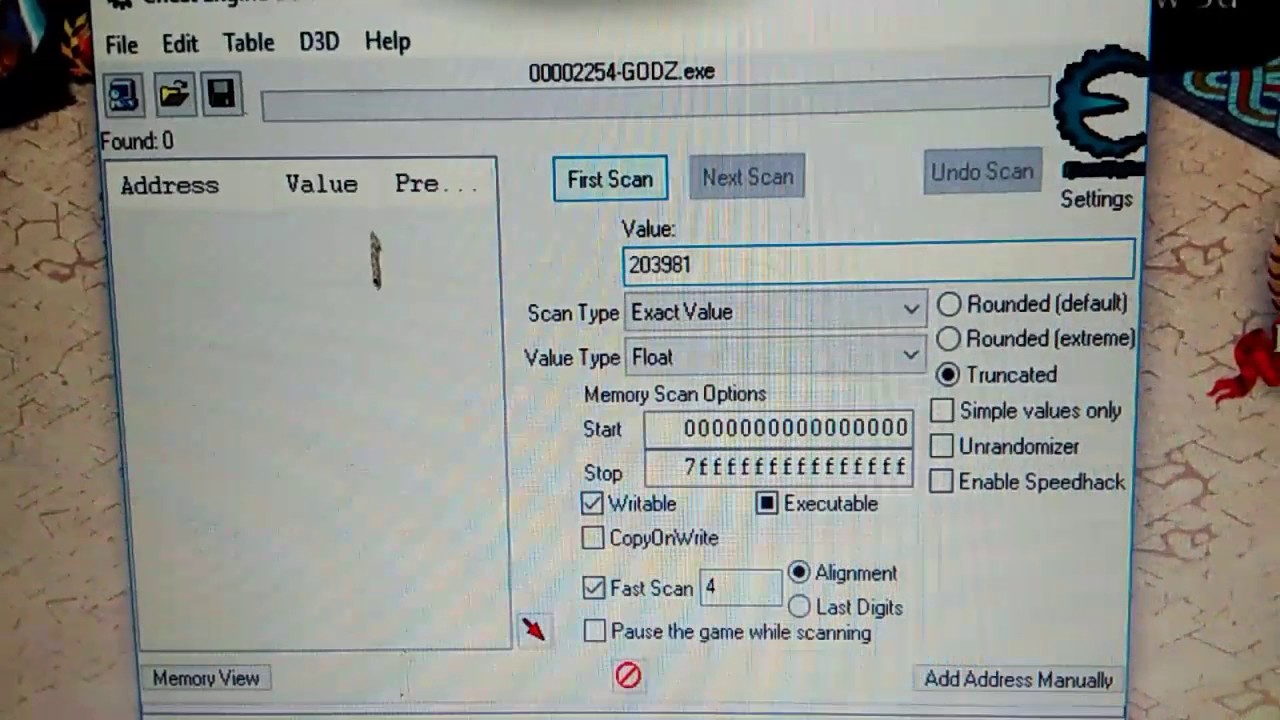Click the First Scan button

tap(610, 179)
